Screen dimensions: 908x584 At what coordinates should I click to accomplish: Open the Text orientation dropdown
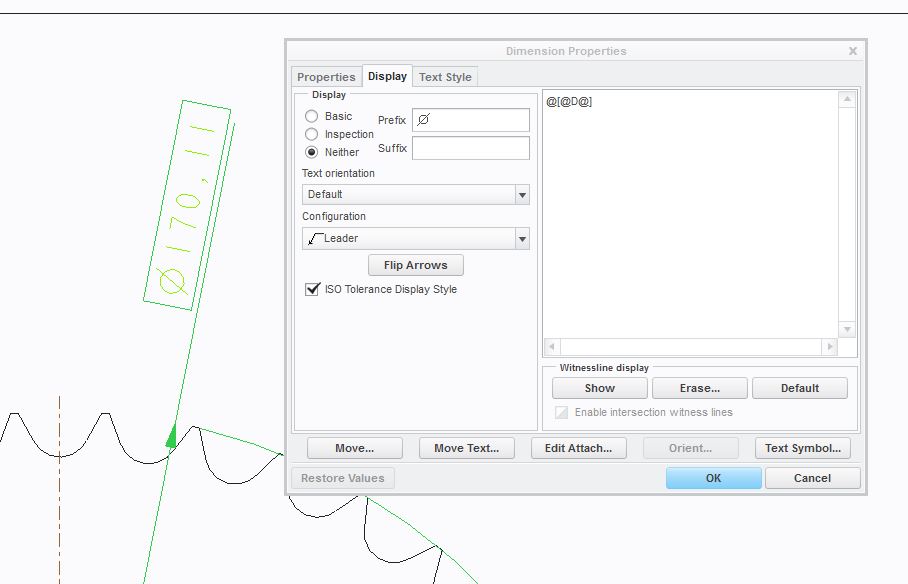tap(416, 195)
